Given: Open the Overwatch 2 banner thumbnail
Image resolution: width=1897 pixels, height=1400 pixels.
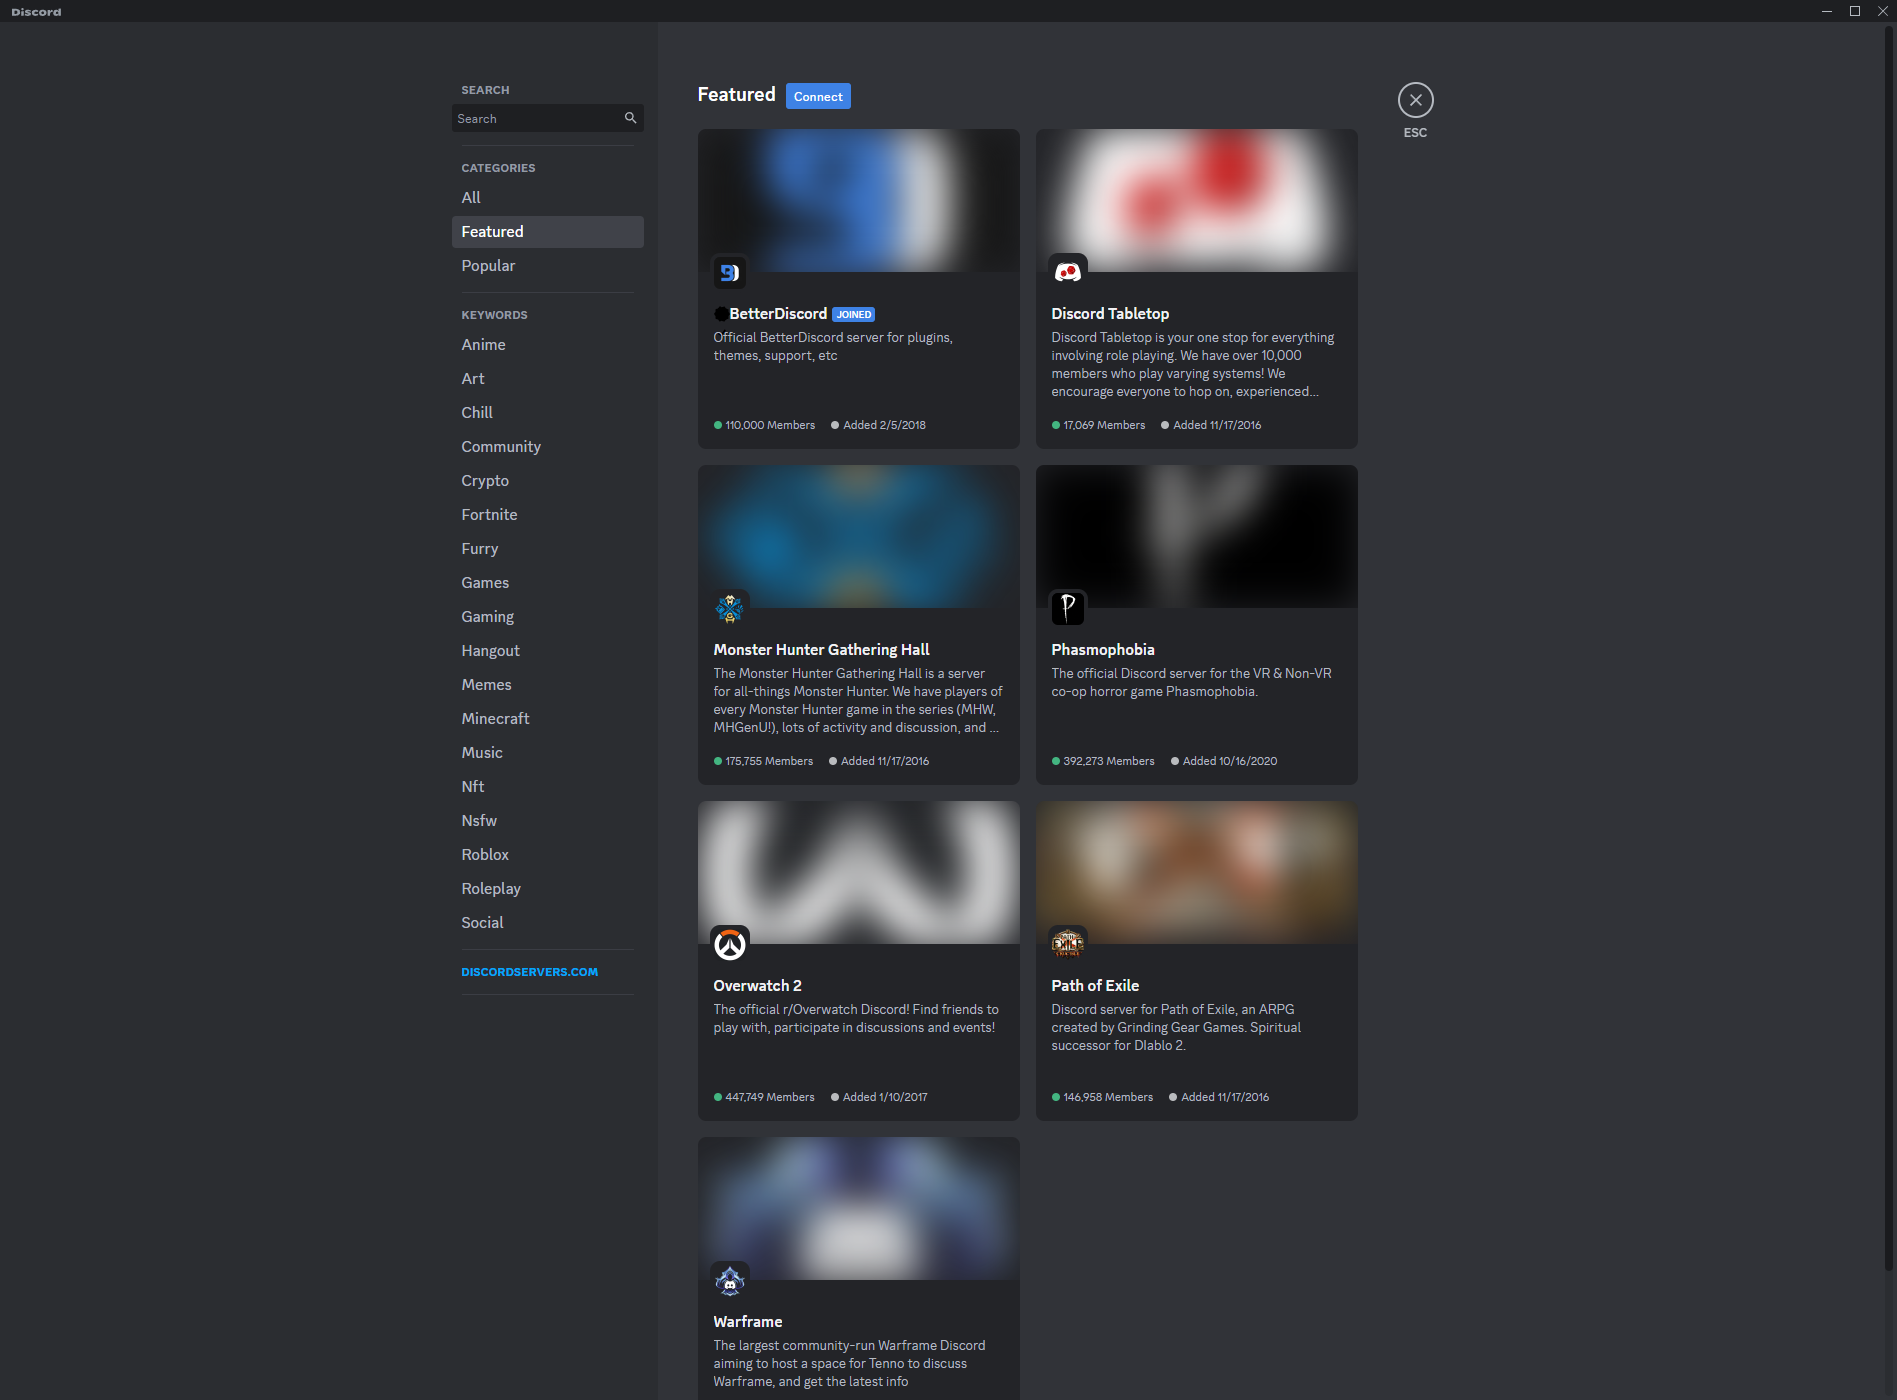Looking at the screenshot, I should [859, 872].
